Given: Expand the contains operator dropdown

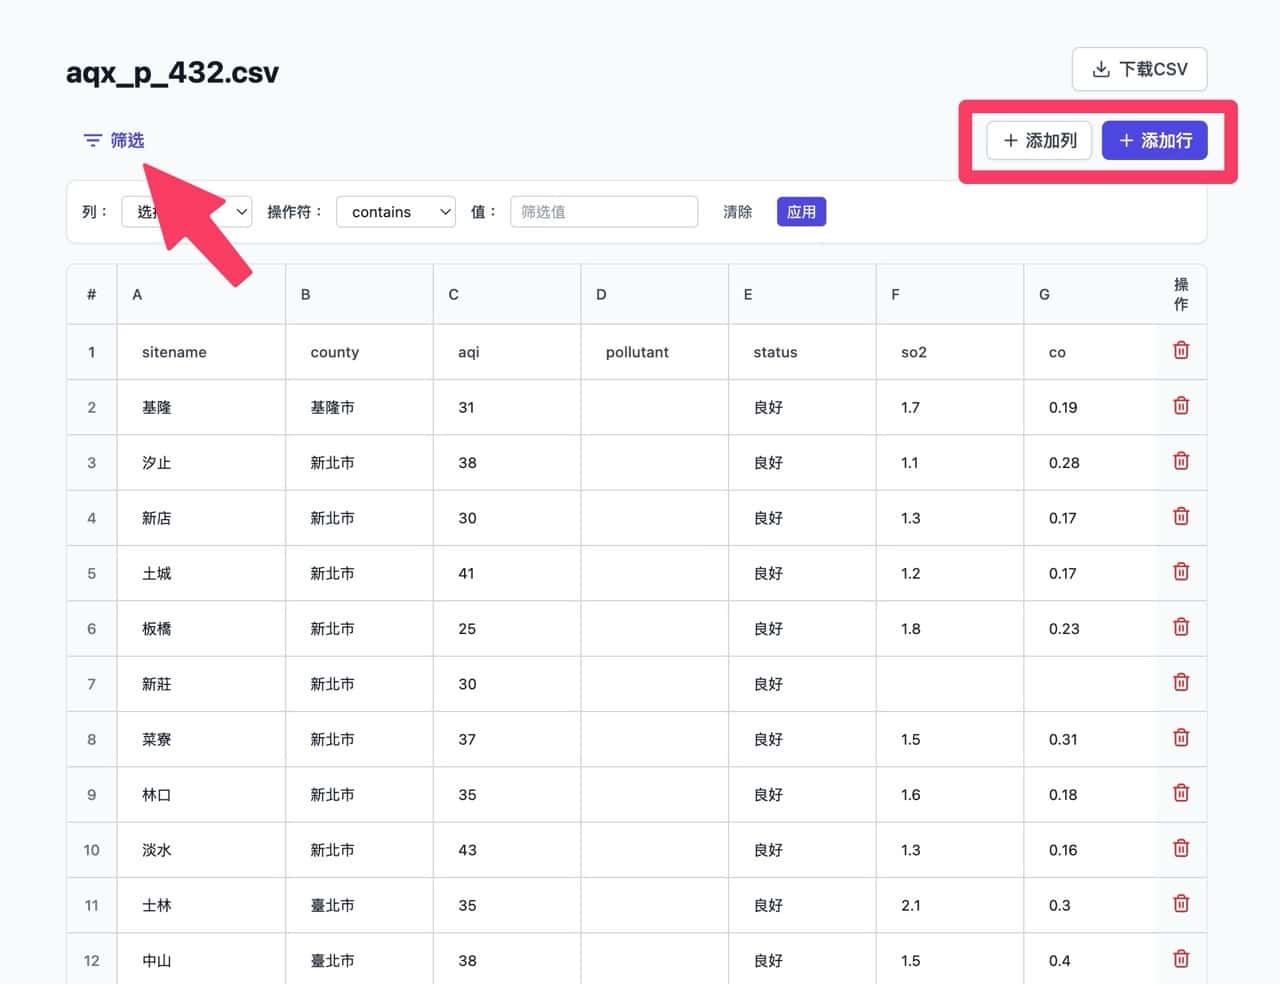Looking at the screenshot, I should click(x=396, y=212).
